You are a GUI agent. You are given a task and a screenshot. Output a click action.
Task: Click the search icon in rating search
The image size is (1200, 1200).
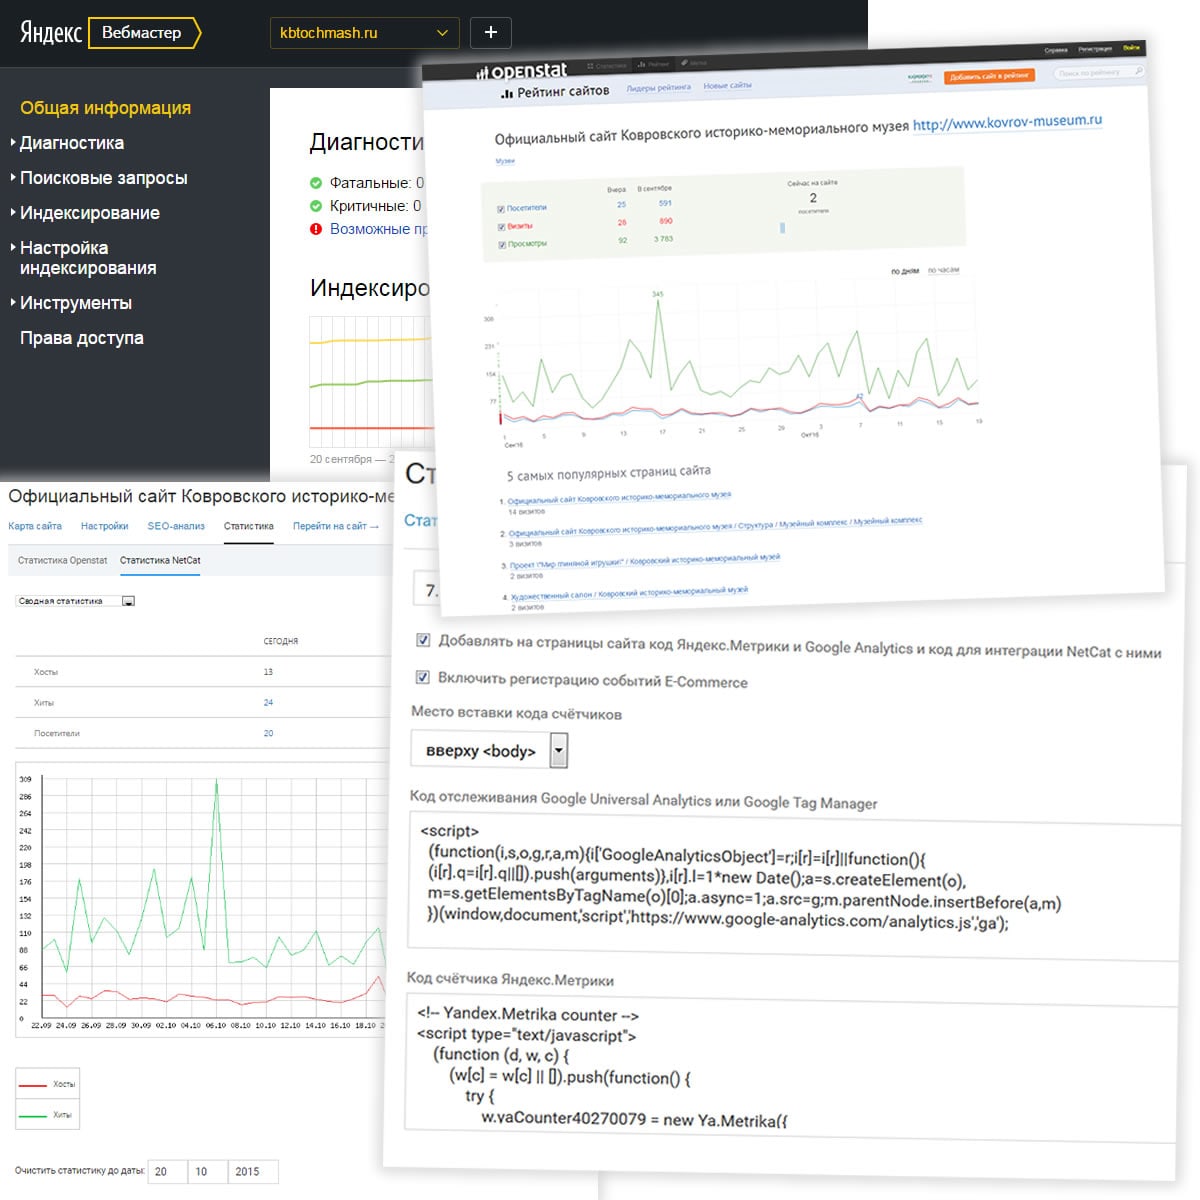[x=1137, y=72]
